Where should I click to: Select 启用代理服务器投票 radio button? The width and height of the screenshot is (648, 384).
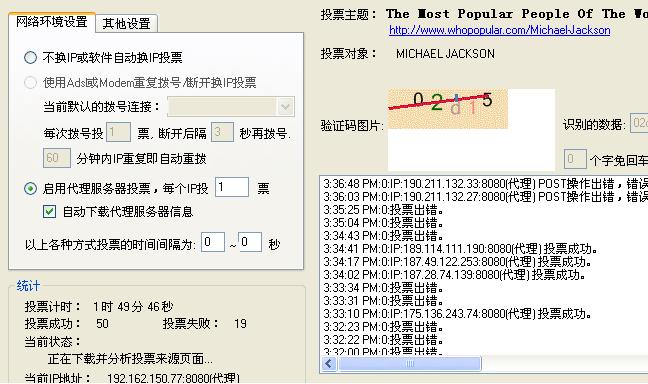(x=30, y=188)
